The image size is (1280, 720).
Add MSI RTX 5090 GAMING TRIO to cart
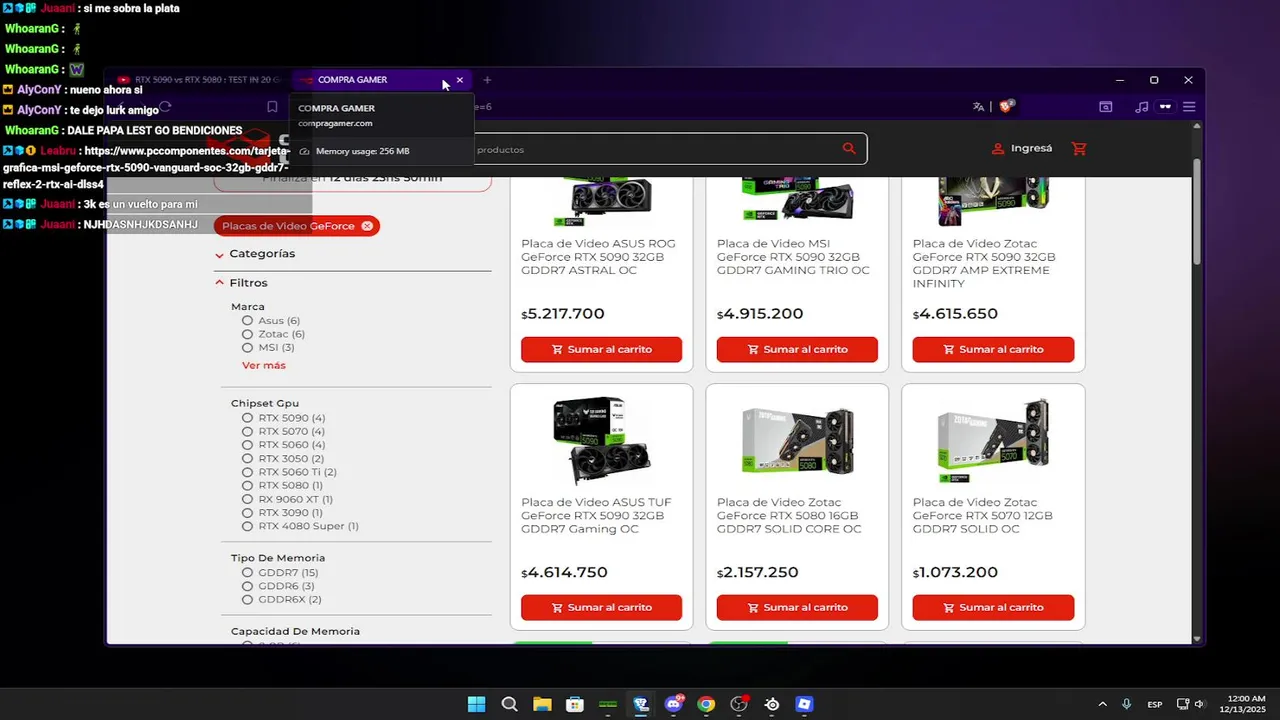[797, 349]
